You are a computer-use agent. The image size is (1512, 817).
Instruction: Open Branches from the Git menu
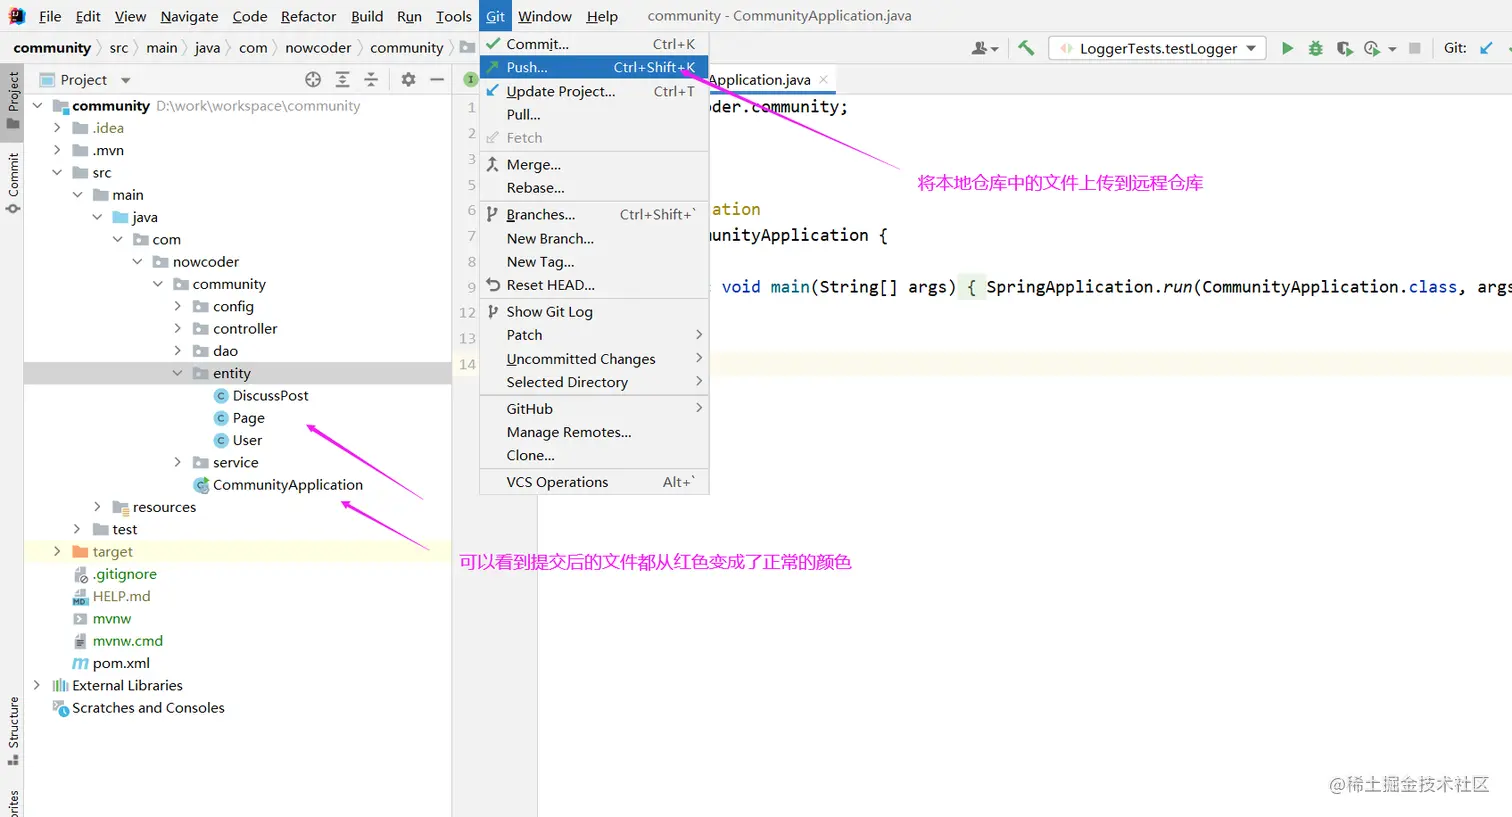coord(594,214)
